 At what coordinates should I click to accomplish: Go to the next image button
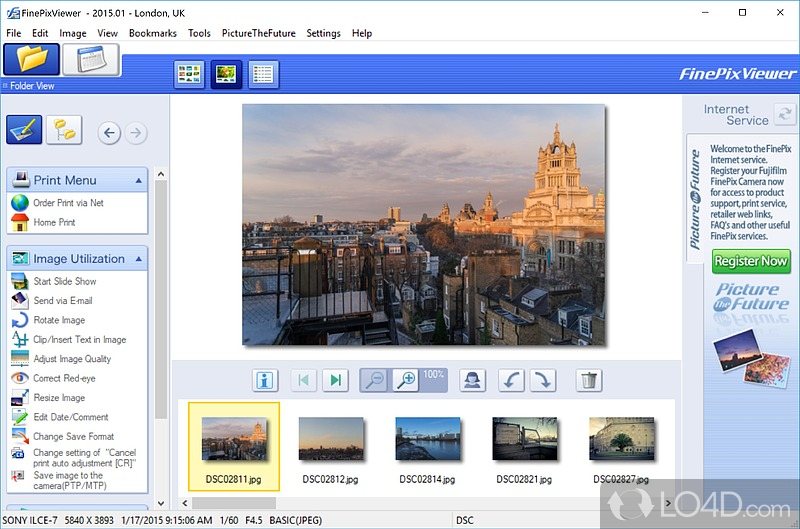(x=336, y=381)
